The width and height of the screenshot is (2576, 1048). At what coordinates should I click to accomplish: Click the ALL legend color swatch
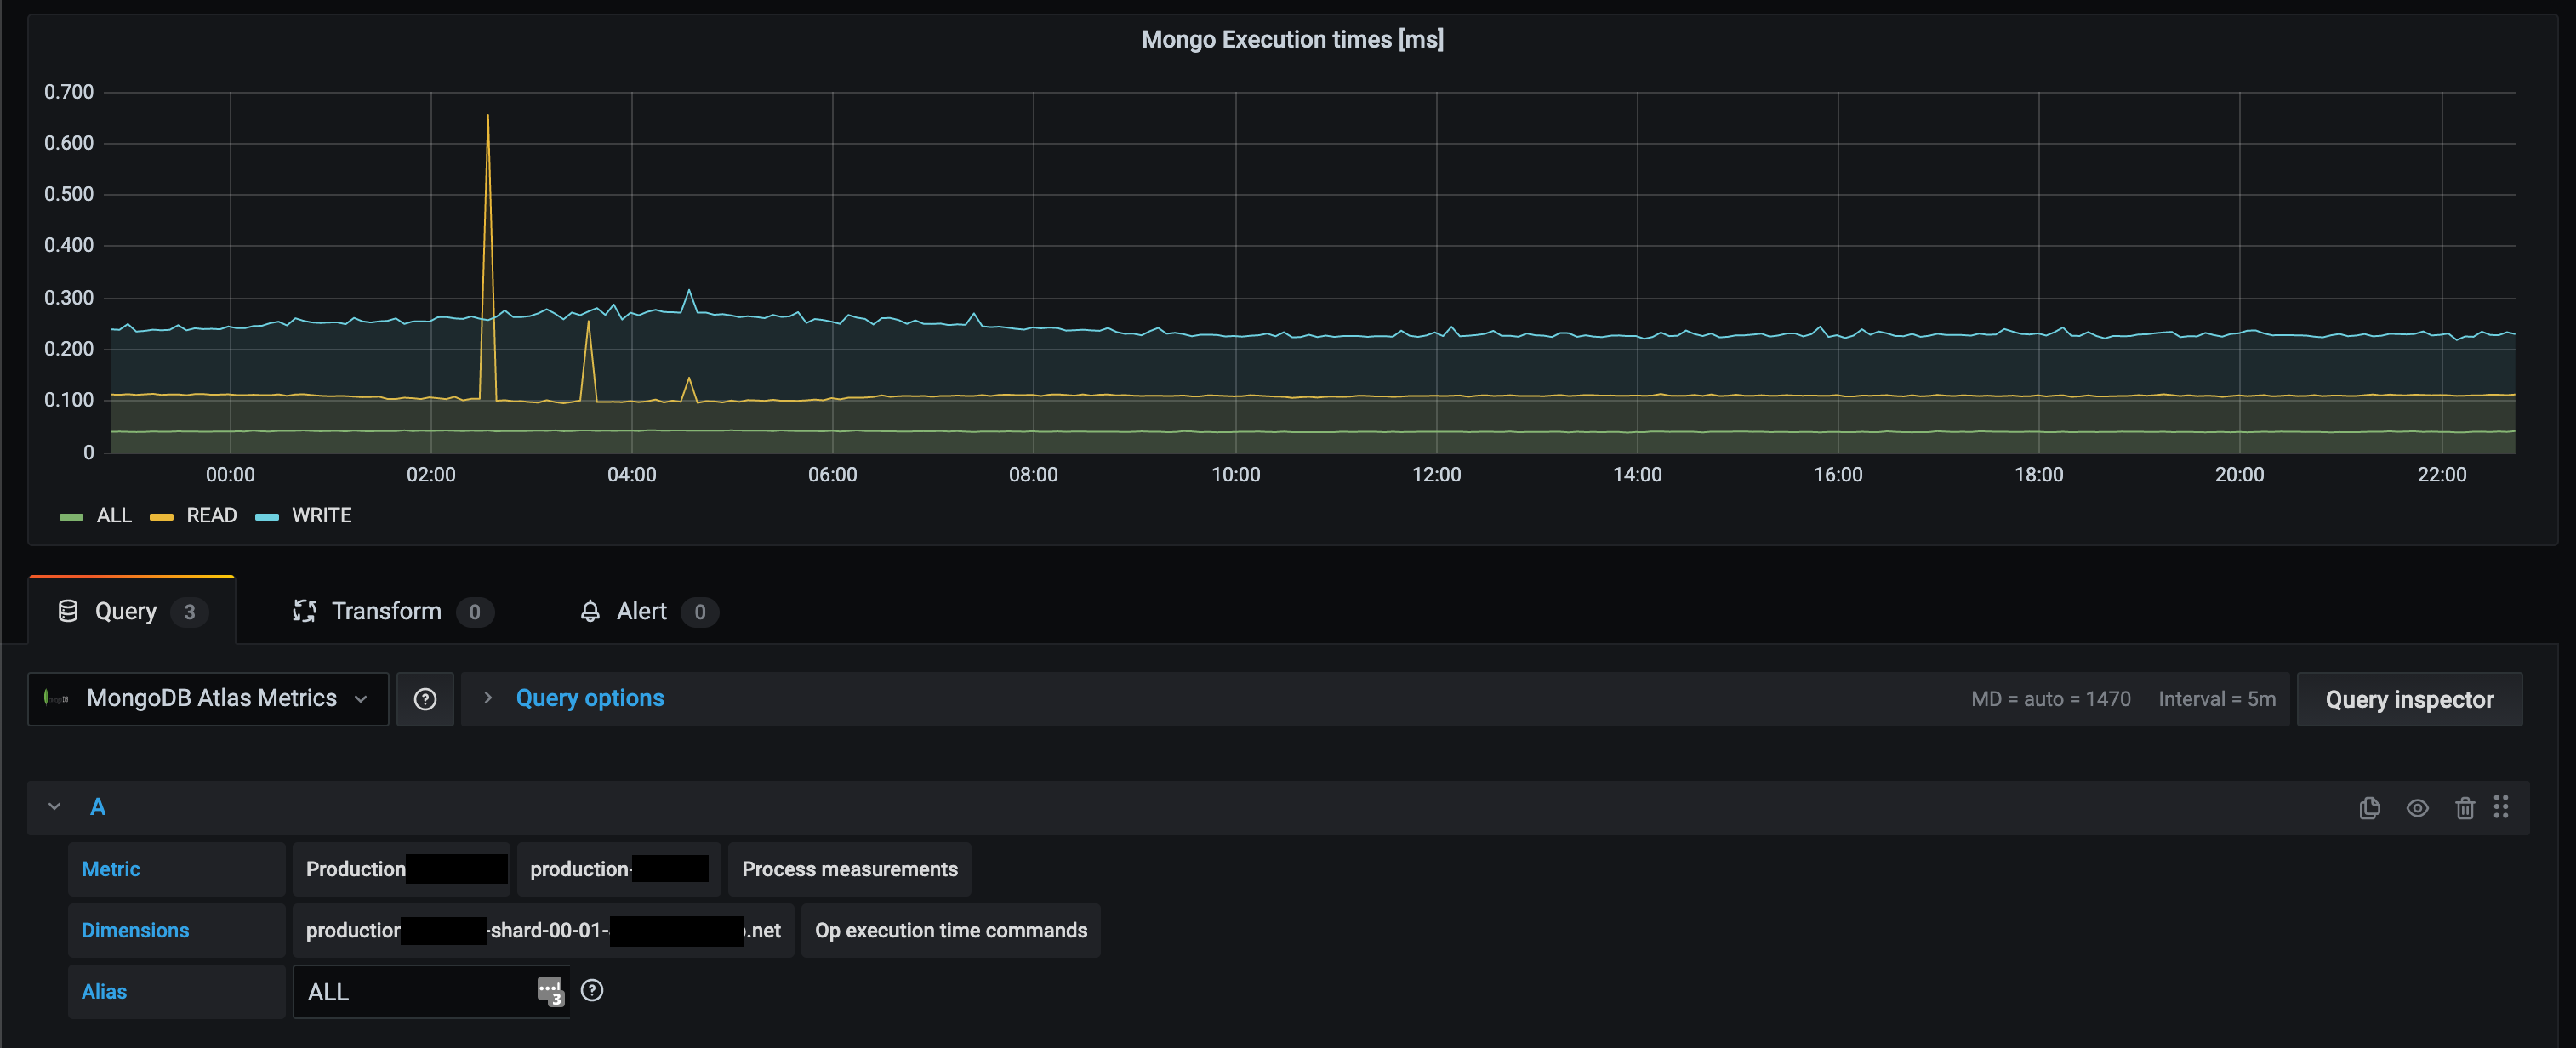pyautogui.click(x=71, y=517)
